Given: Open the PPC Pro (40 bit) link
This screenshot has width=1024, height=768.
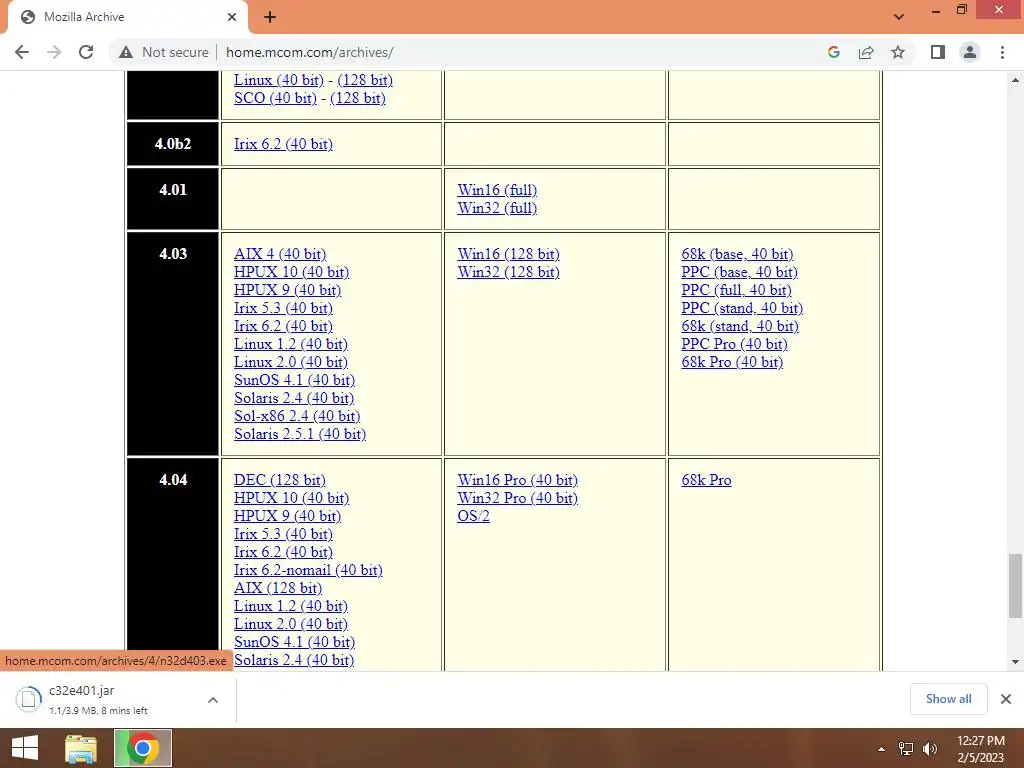Looking at the screenshot, I should point(734,344).
